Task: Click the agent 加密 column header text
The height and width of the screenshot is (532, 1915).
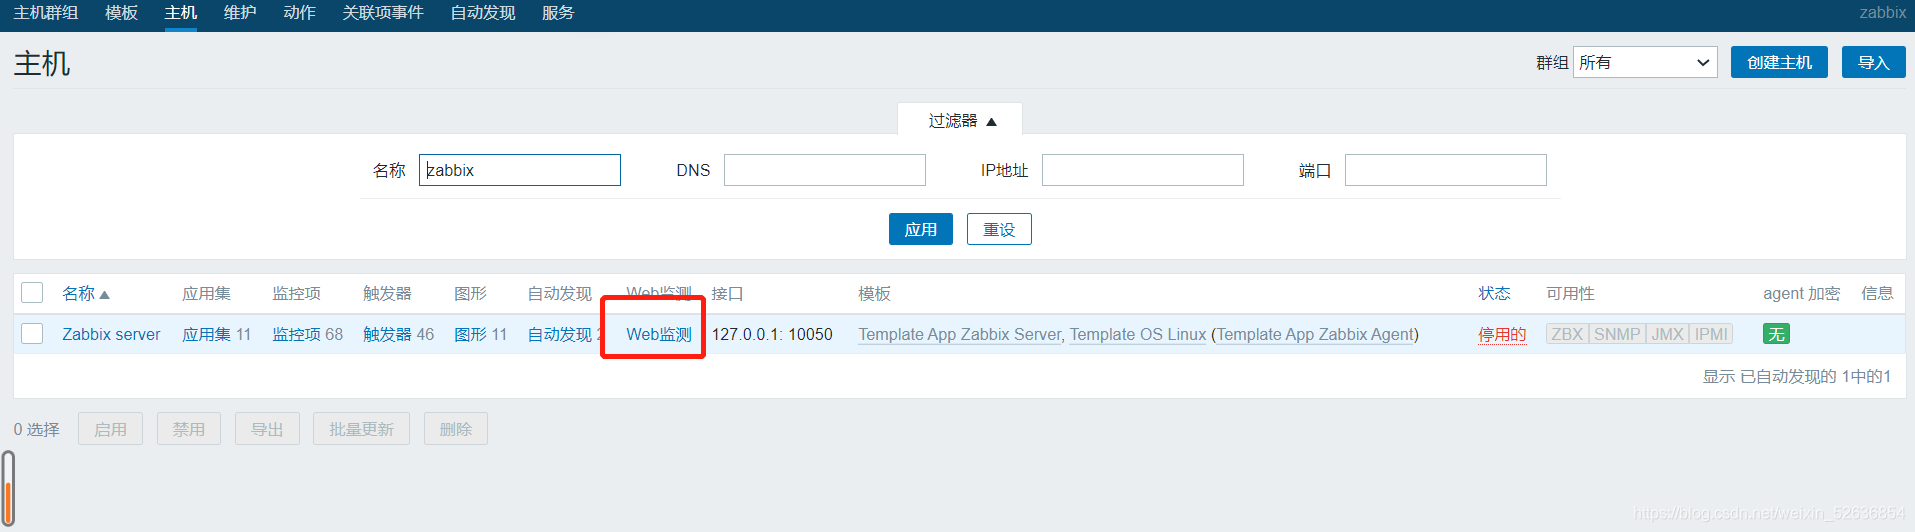Action: (1801, 293)
